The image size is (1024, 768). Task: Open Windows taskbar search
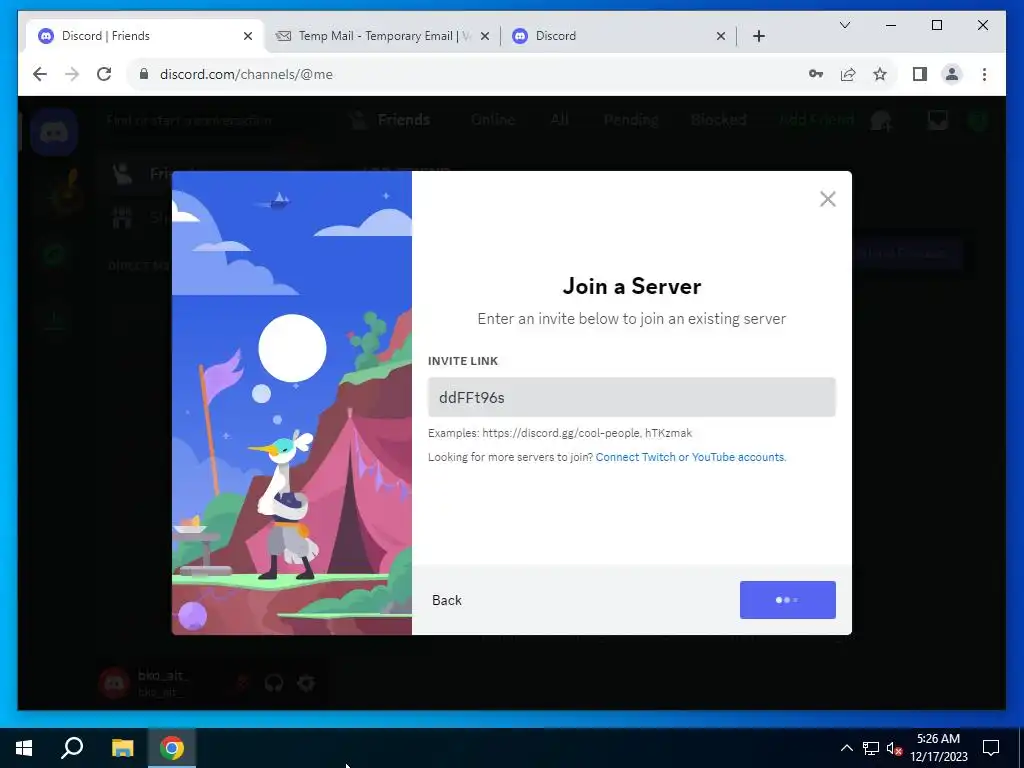point(72,748)
